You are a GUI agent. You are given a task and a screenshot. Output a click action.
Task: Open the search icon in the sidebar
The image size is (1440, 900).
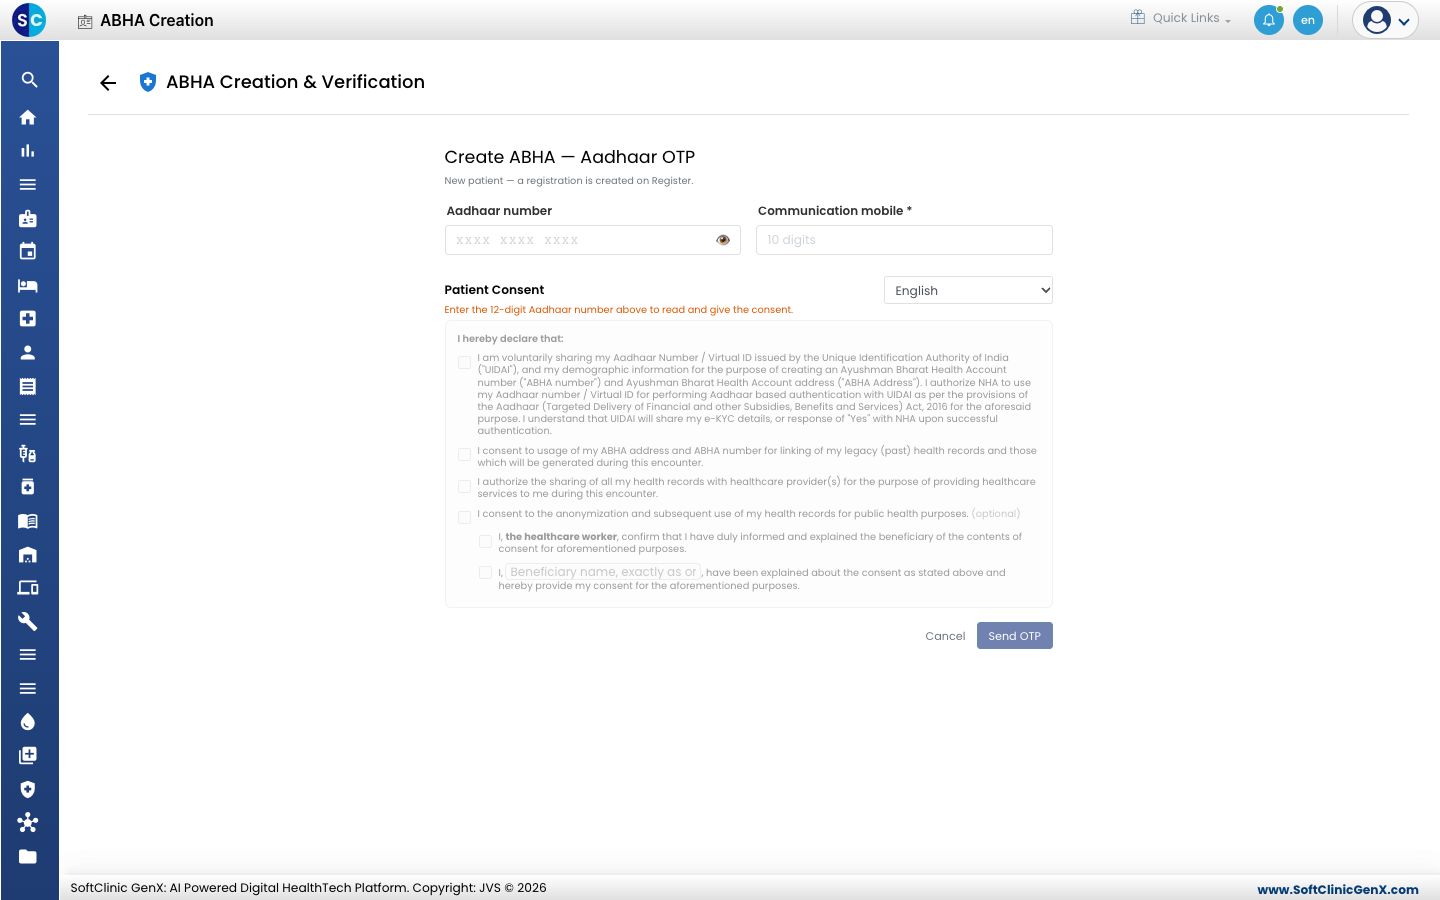(29, 80)
